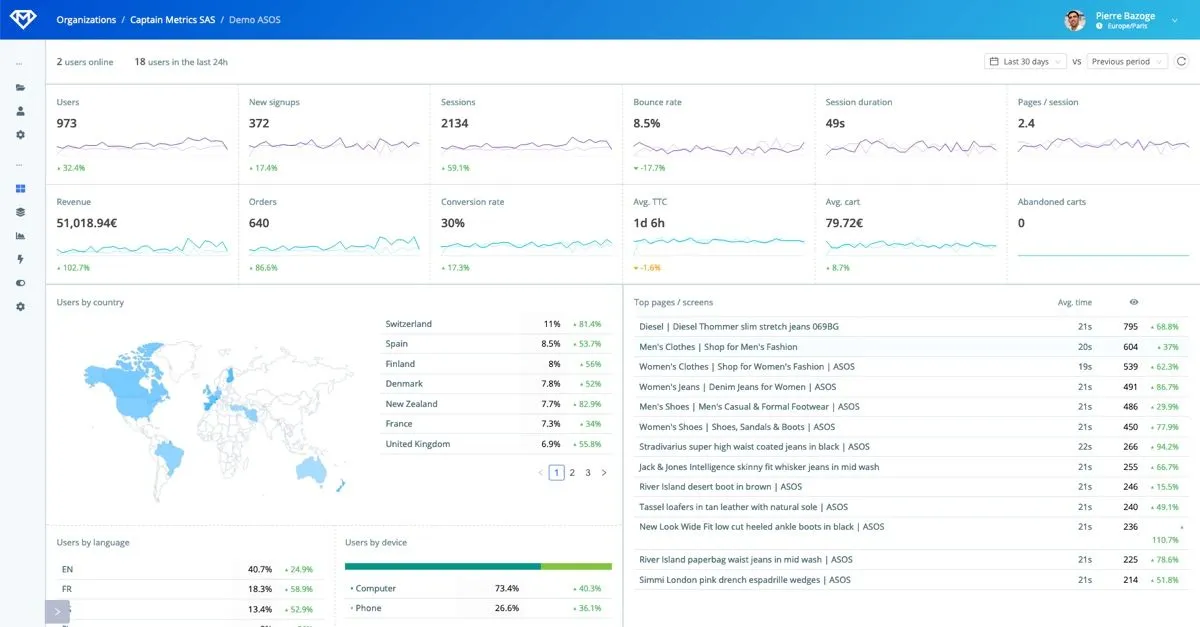
Task: Open the New signups metric card
Action: [x=333, y=135]
